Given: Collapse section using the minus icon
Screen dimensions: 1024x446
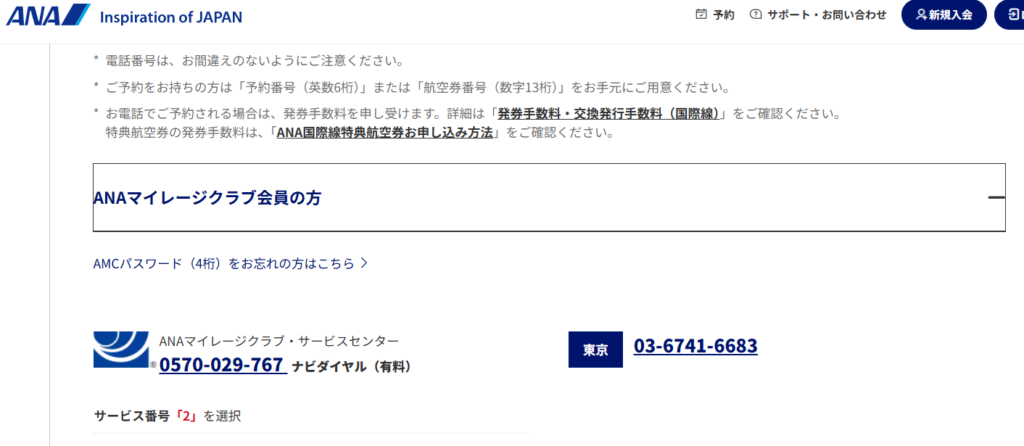Looking at the screenshot, I should point(996,197).
